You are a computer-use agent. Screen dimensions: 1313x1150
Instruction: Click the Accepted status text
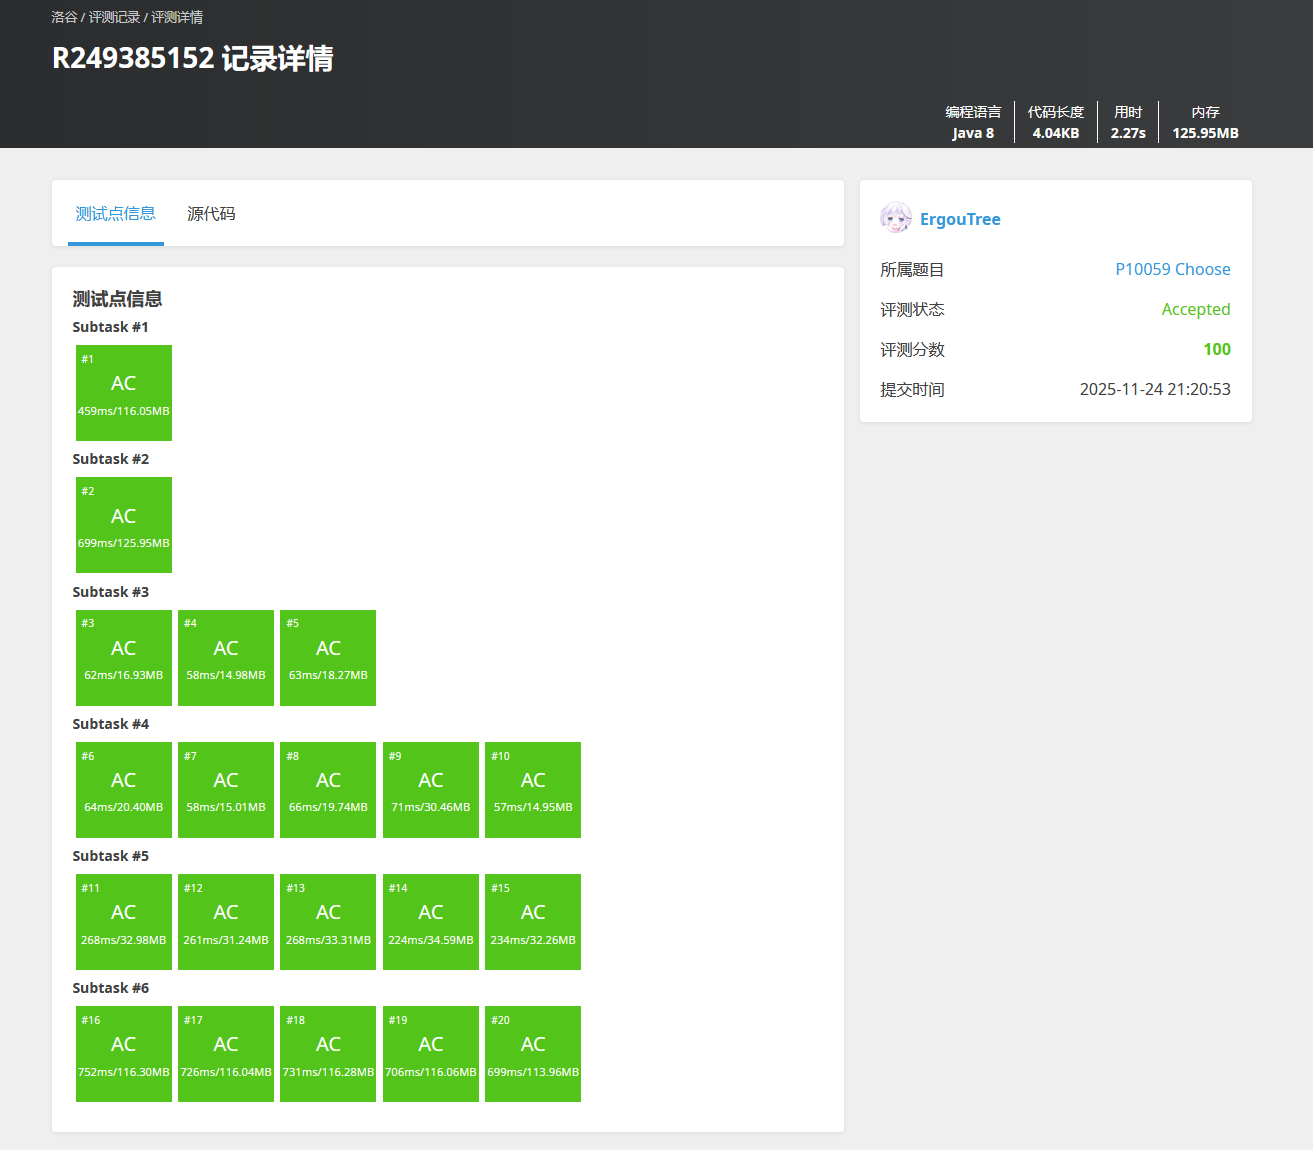[x=1195, y=310]
